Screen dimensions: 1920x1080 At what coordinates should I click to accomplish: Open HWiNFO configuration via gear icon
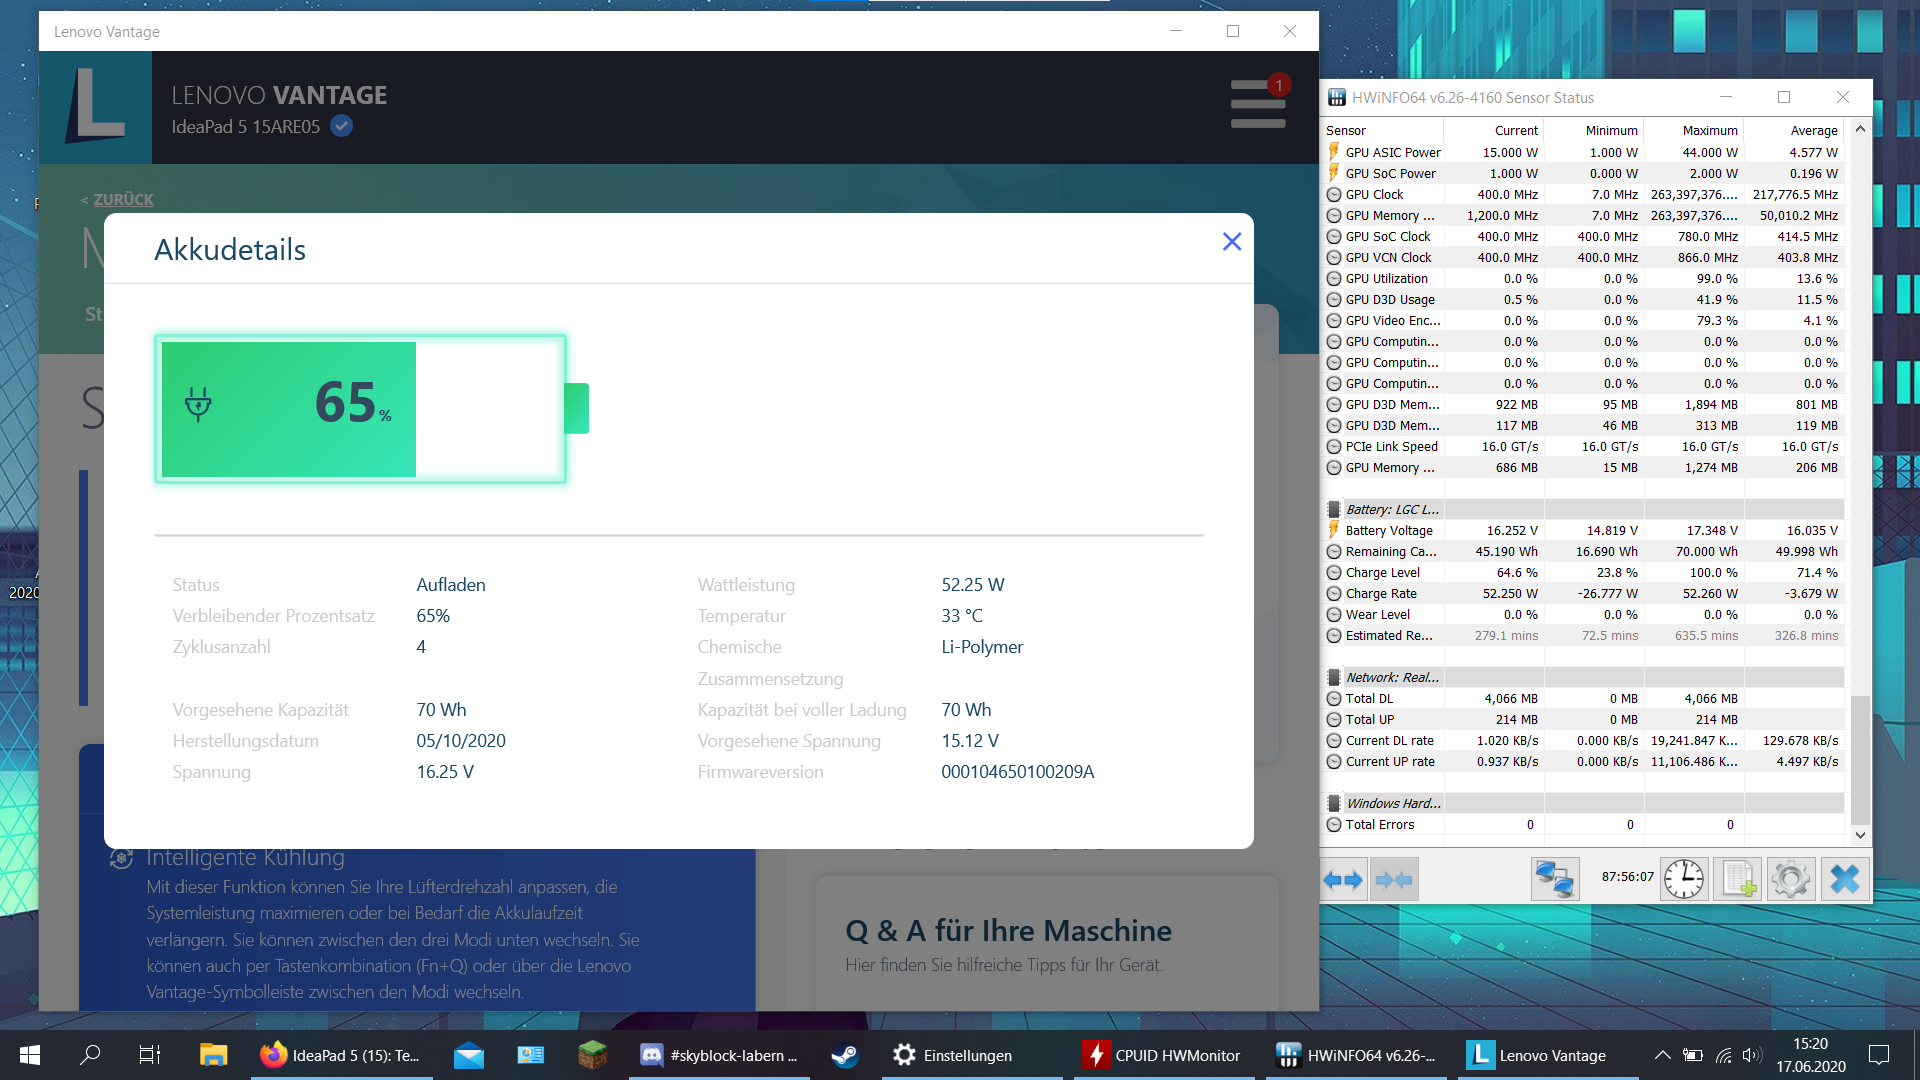[1791, 879]
